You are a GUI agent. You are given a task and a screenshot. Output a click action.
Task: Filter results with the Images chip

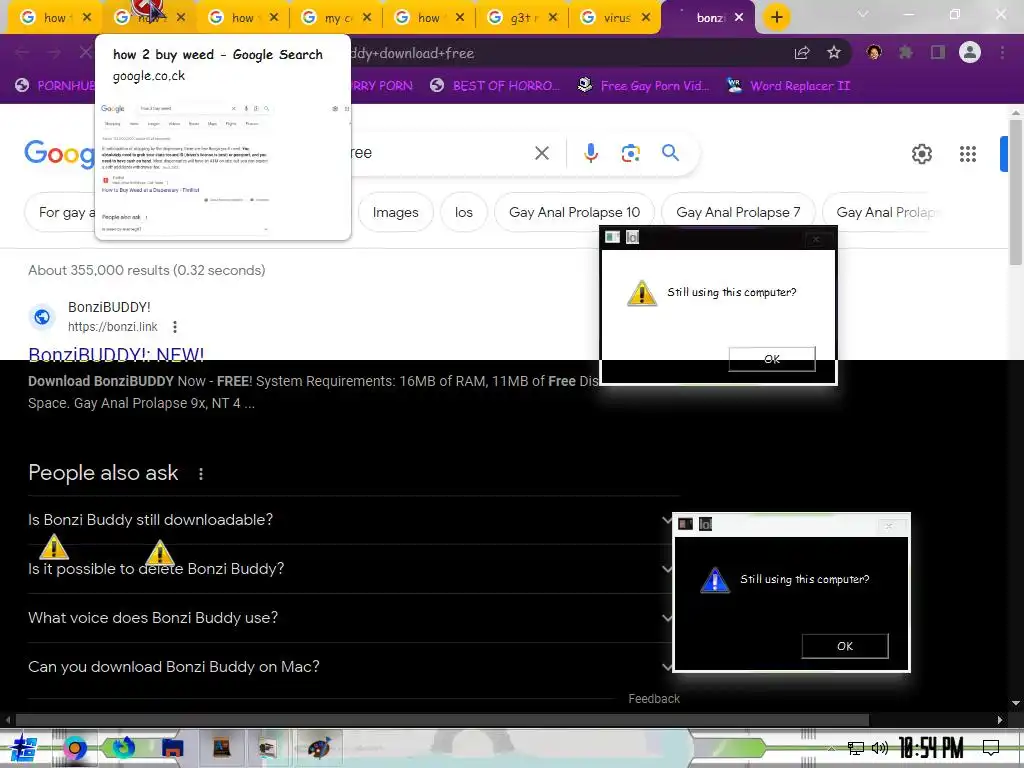[395, 212]
